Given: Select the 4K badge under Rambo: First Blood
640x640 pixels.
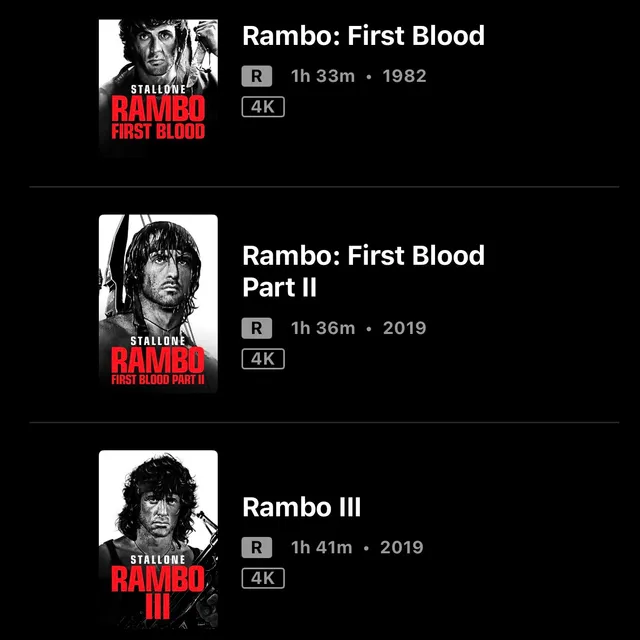Looking at the screenshot, I should pyautogui.click(x=263, y=107).
